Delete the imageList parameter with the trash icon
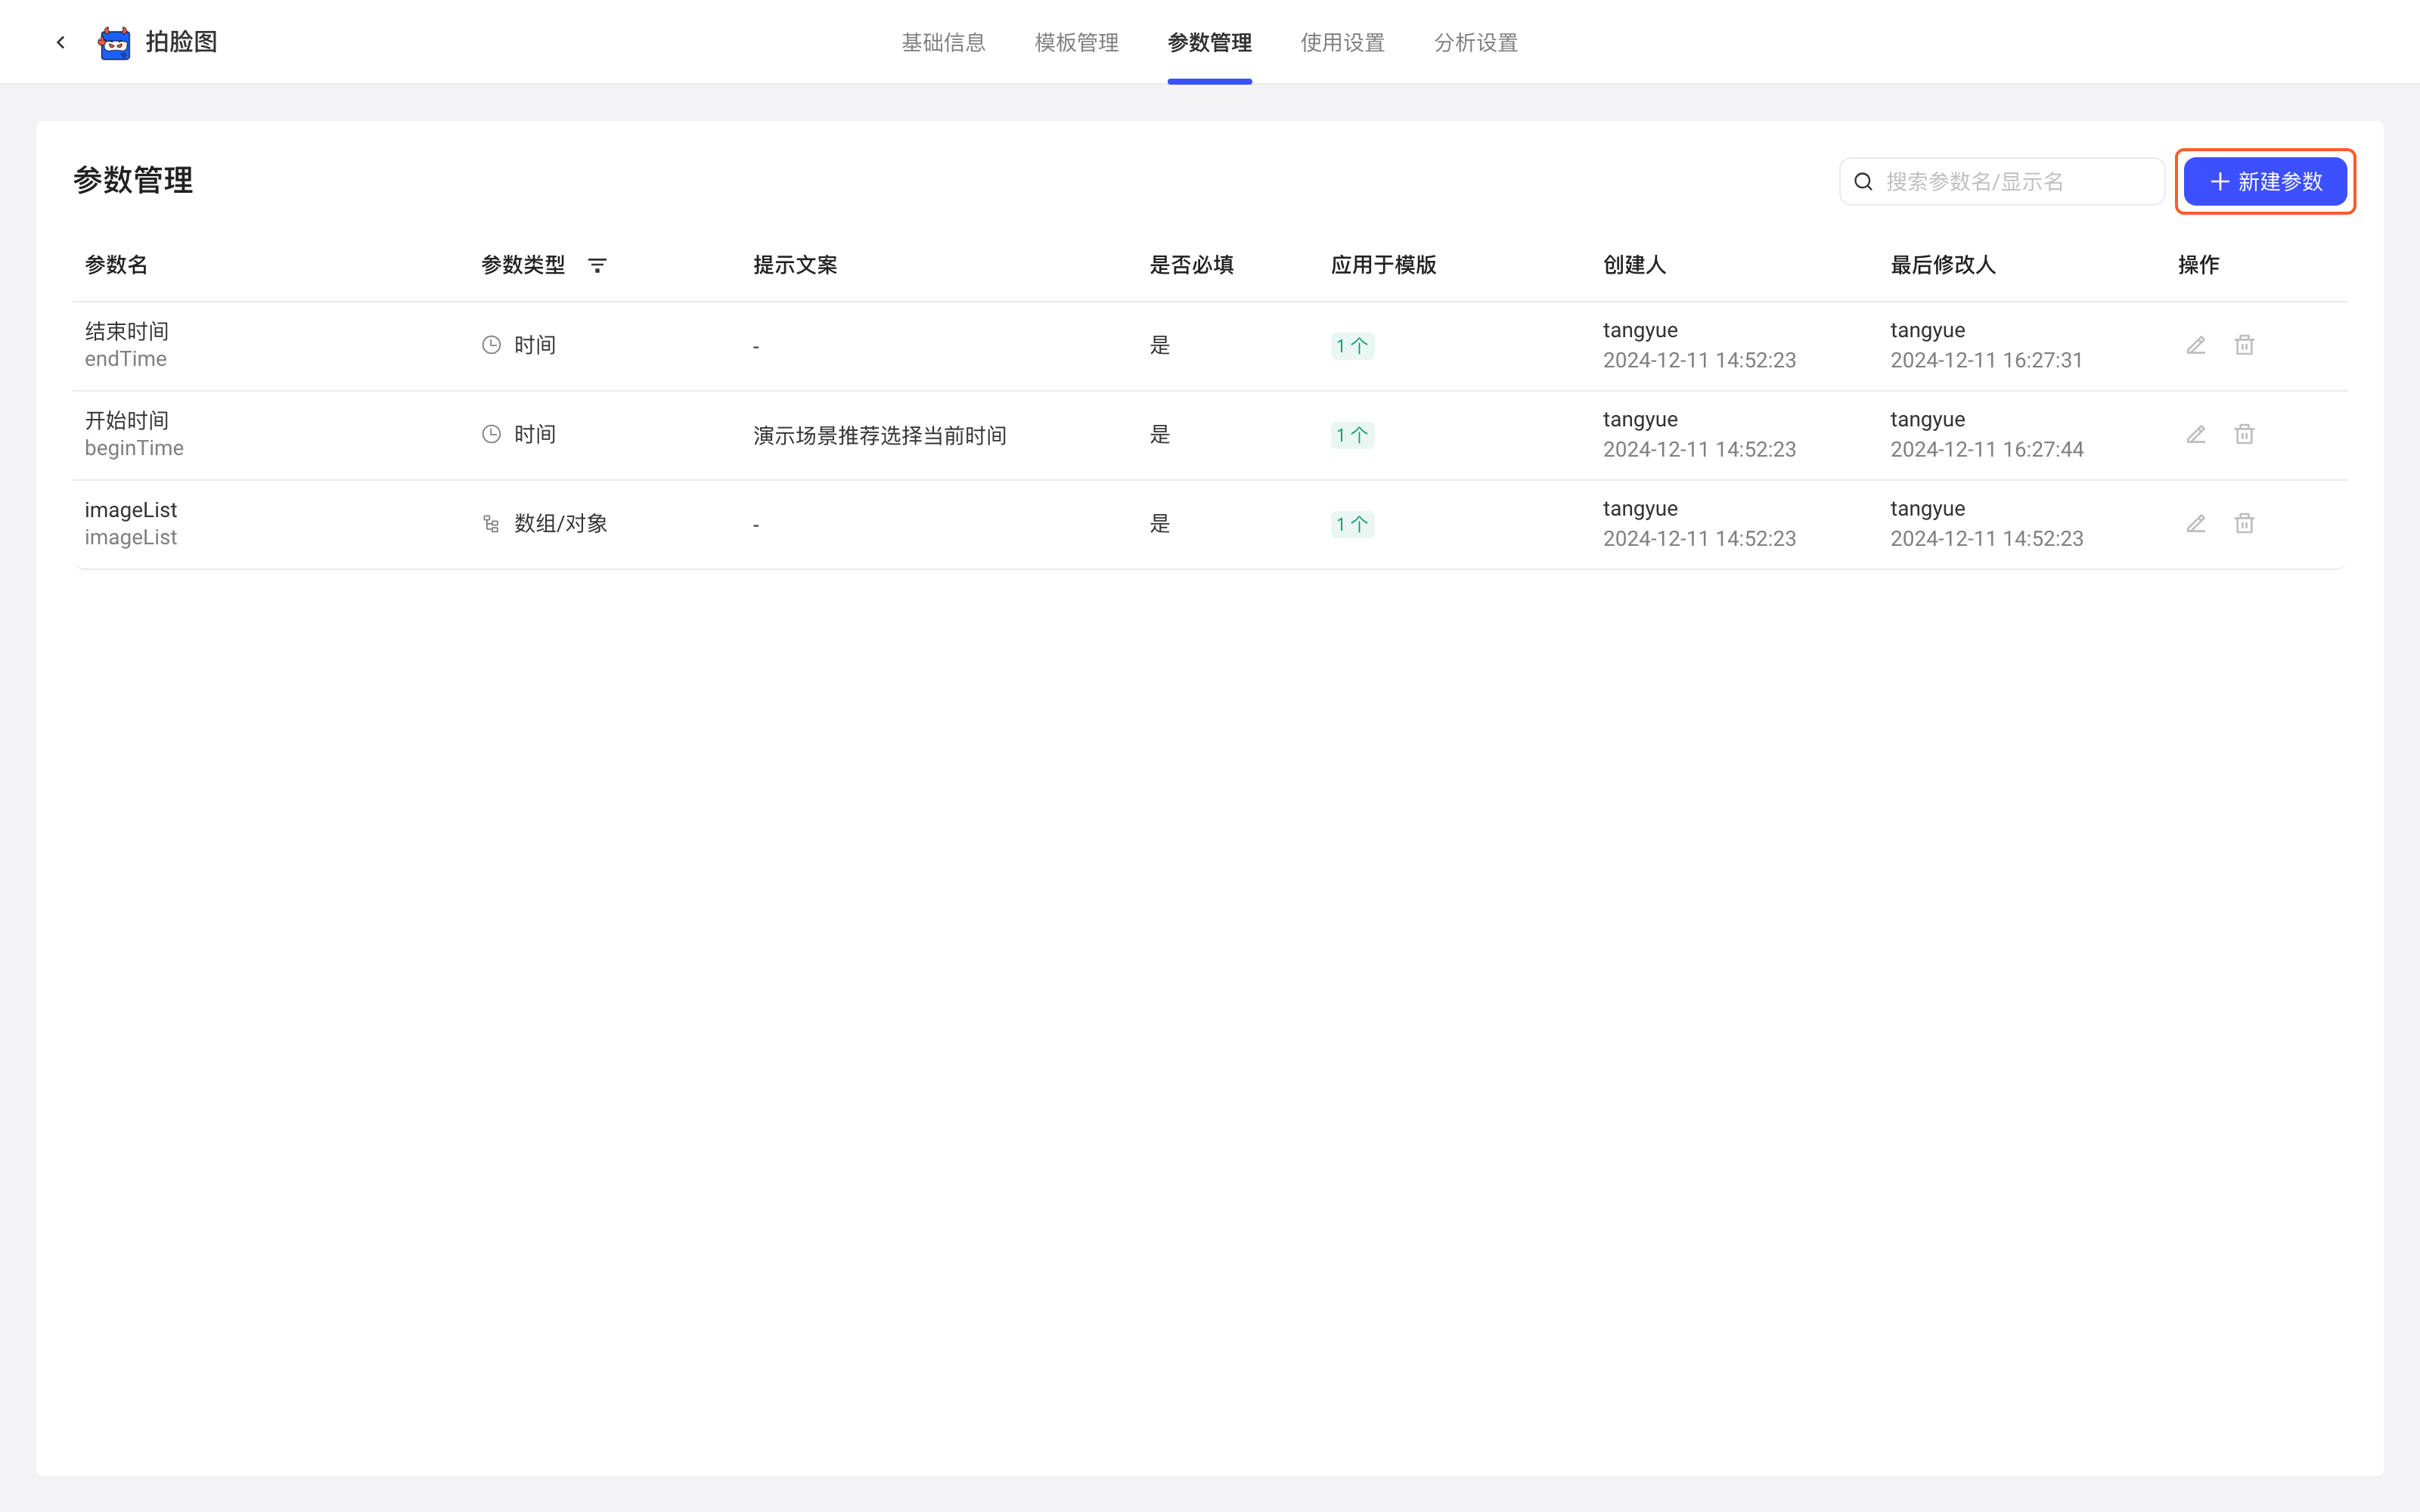Image resolution: width=2420 pixels, height=1512 pixels. click(2244, 523)
